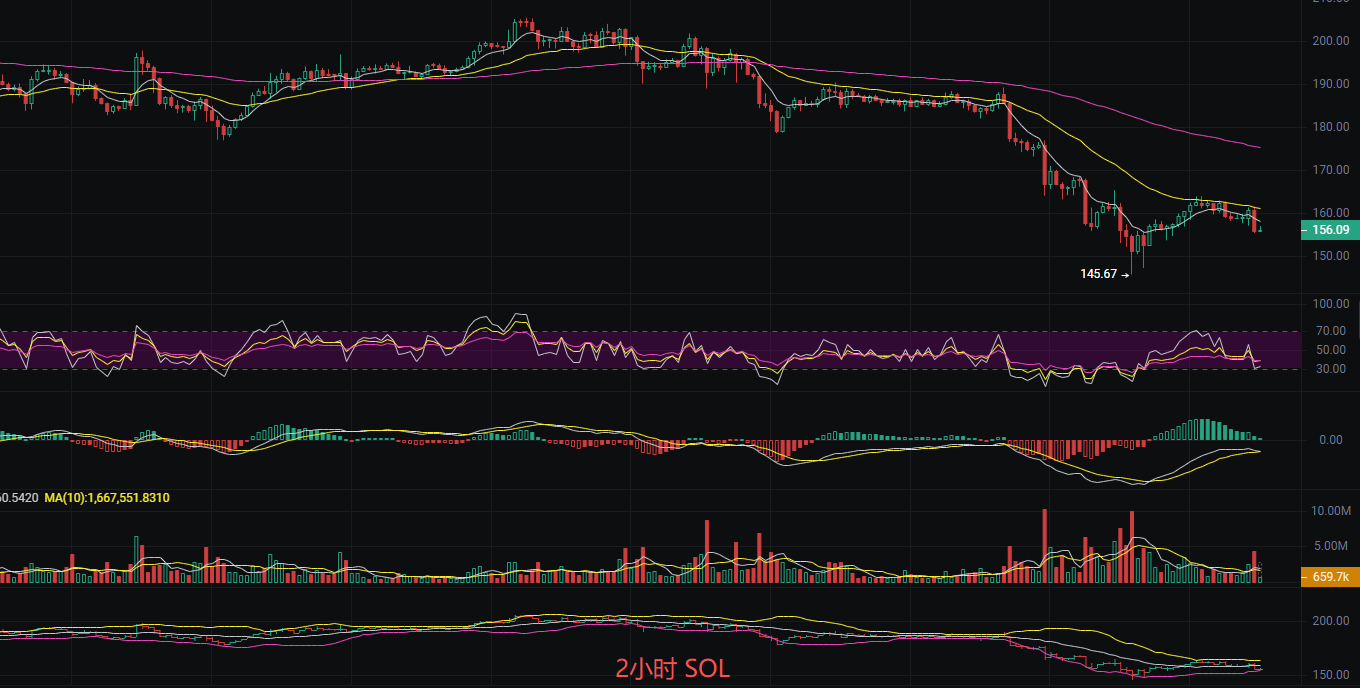Click the tallest green MACD histogram bar

1203,429
